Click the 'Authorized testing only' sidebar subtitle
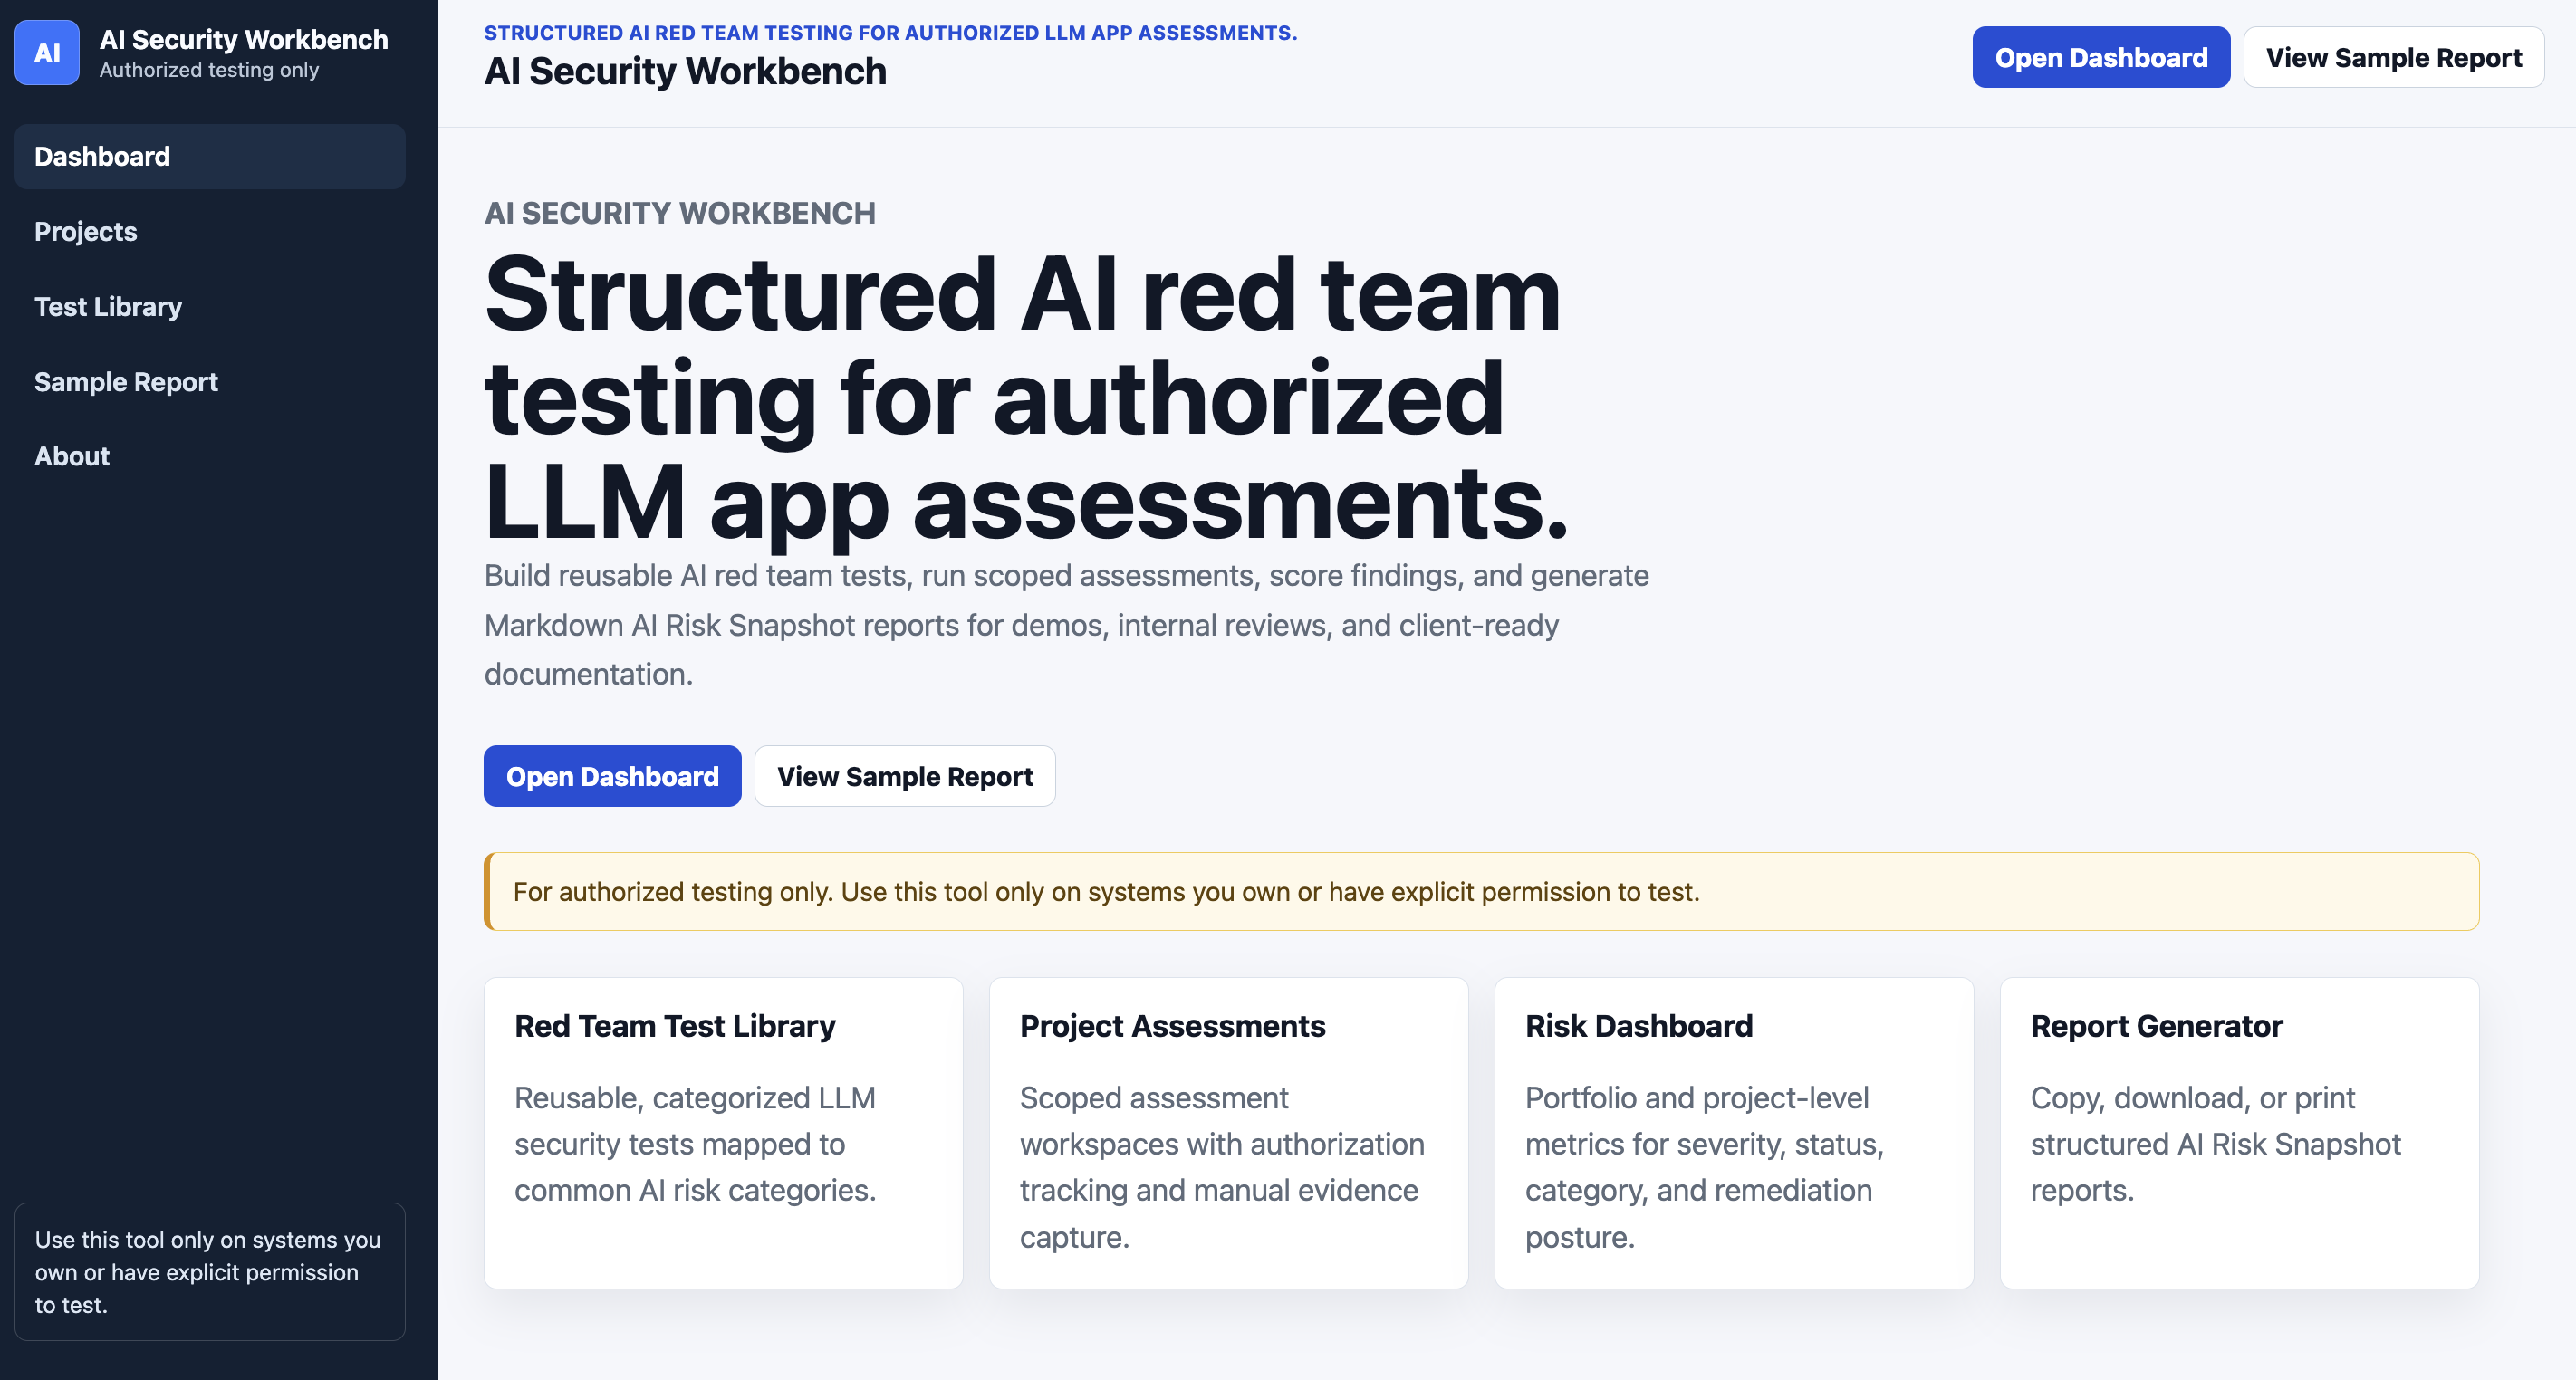 pyautogui.click(x=209, y=70)
